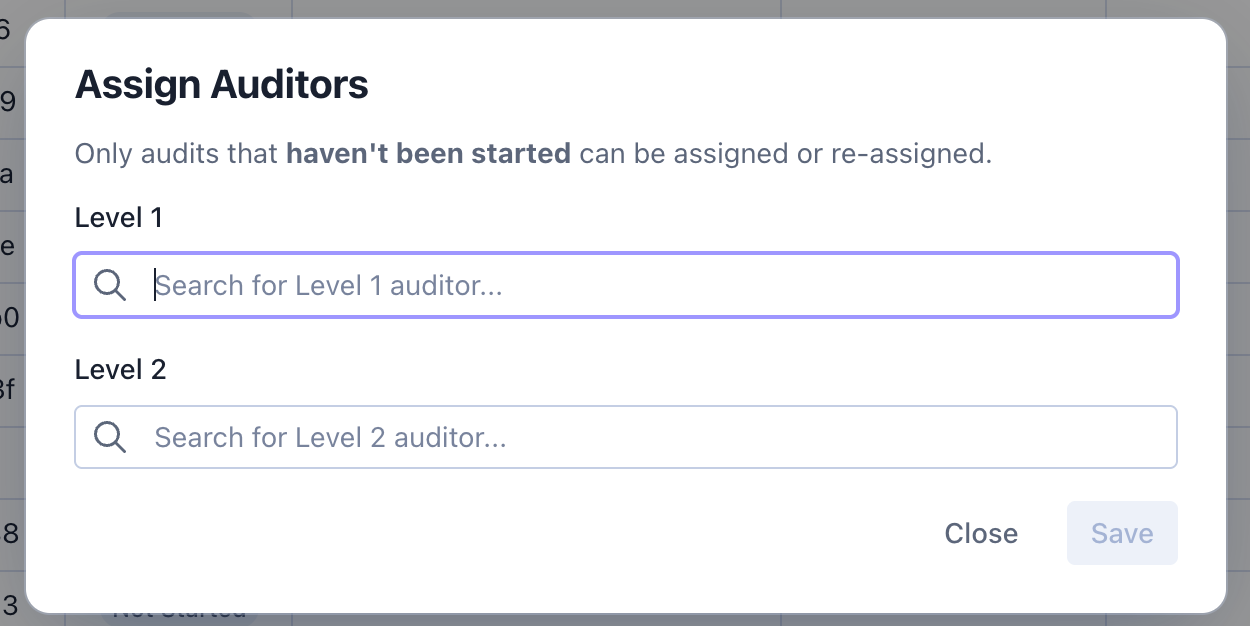Click the Assign Auditors dialog title
Viewport: 1250px width, 626px height.
[x=221, y=84]
